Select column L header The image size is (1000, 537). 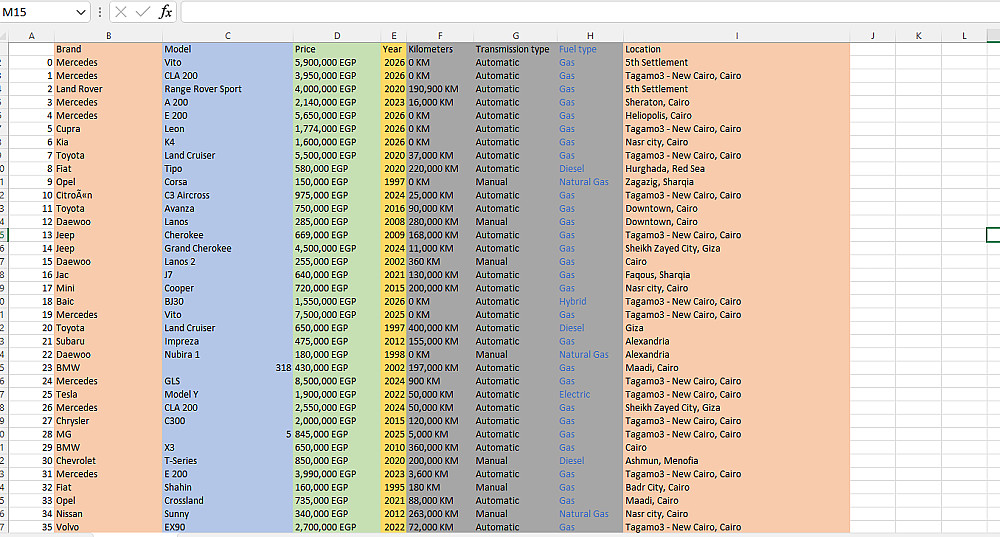click(964, 36)
